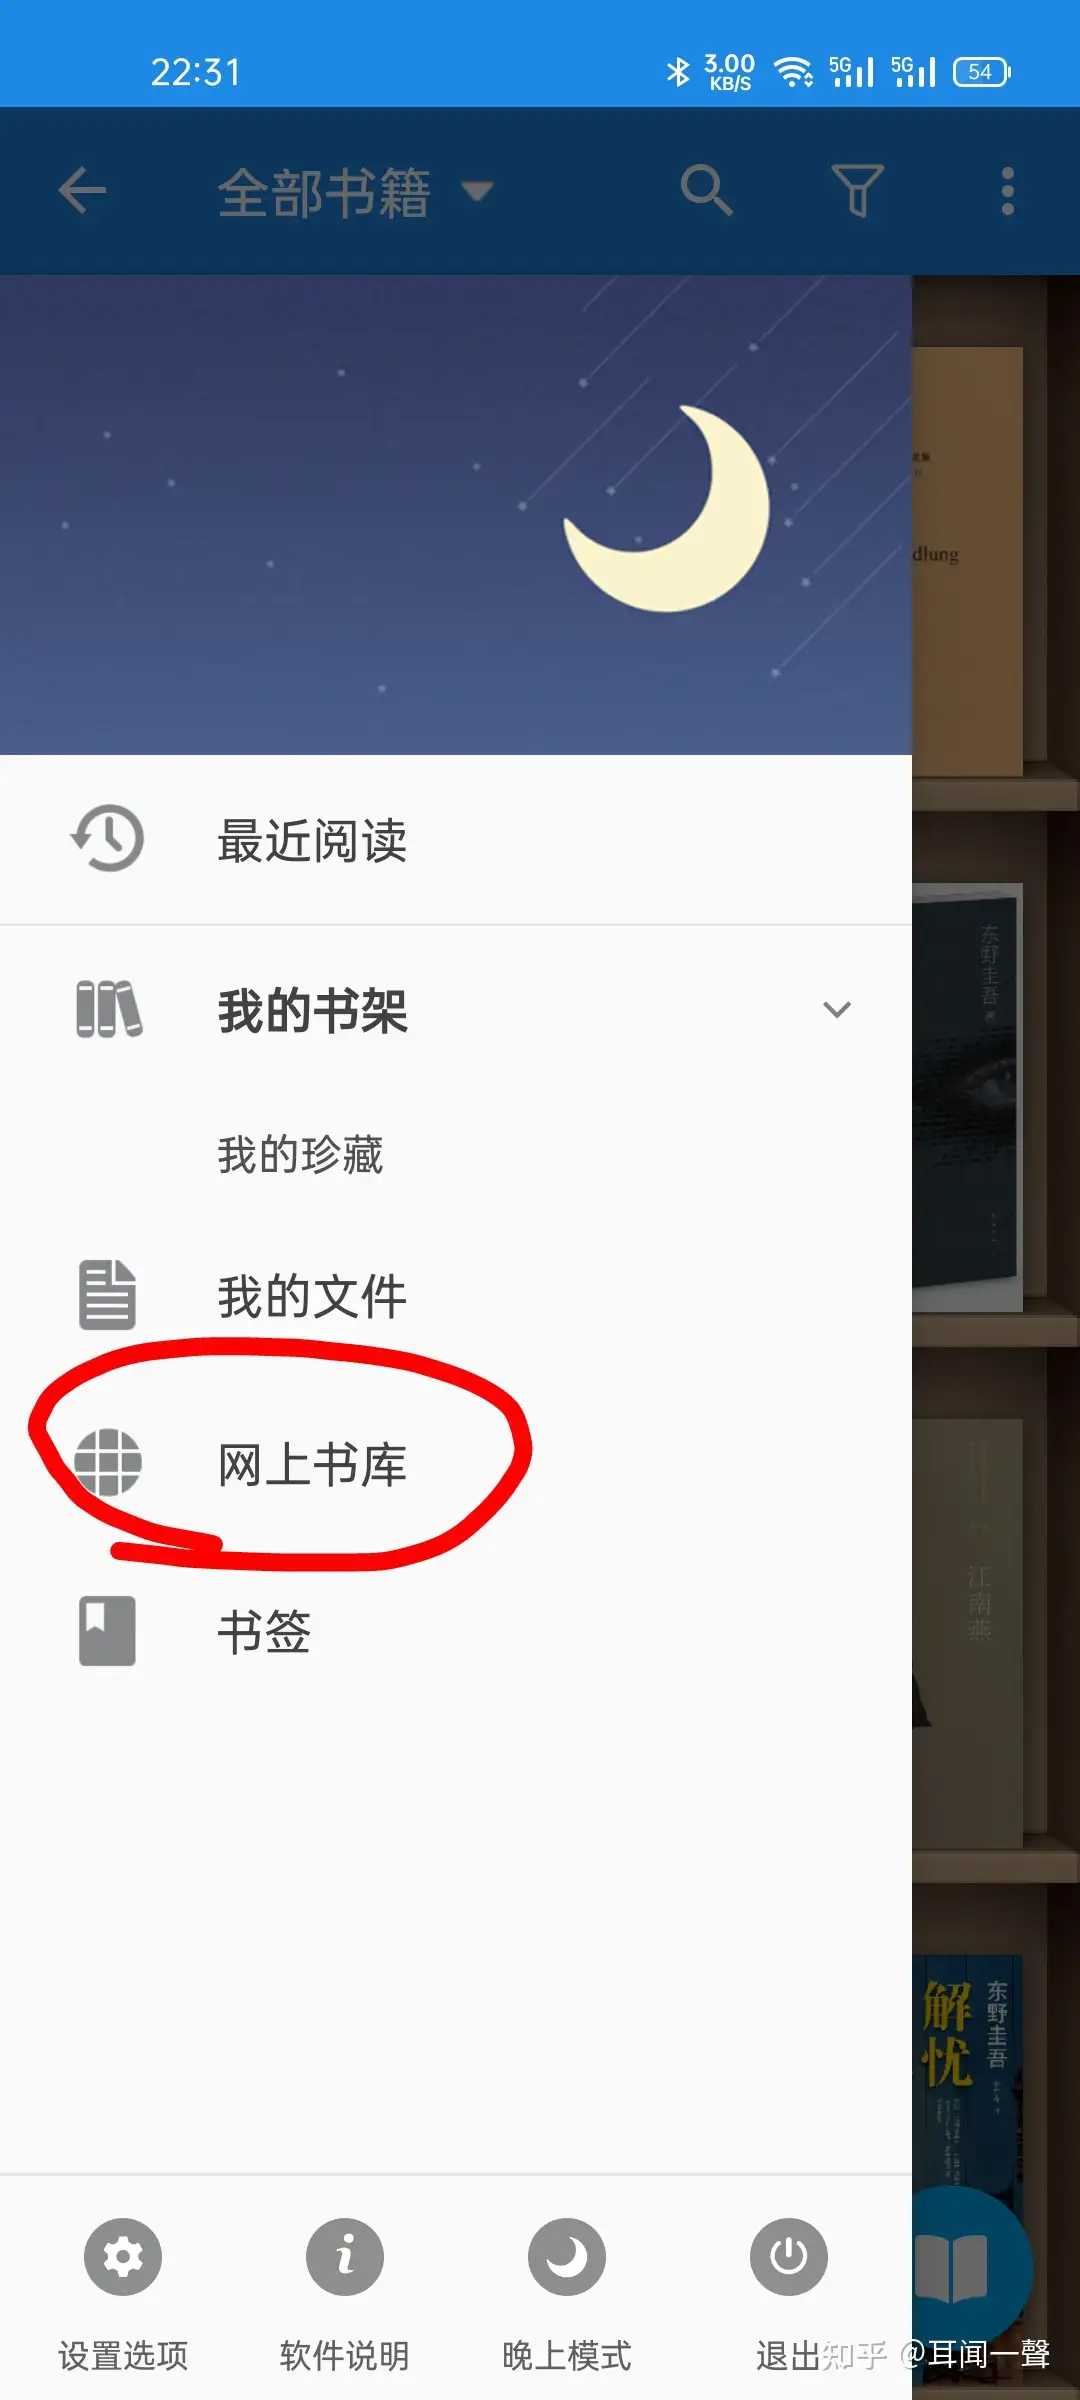
Task: Open 最近阅读 menu item
Action: pyautogui.click(x=456, y=840)
